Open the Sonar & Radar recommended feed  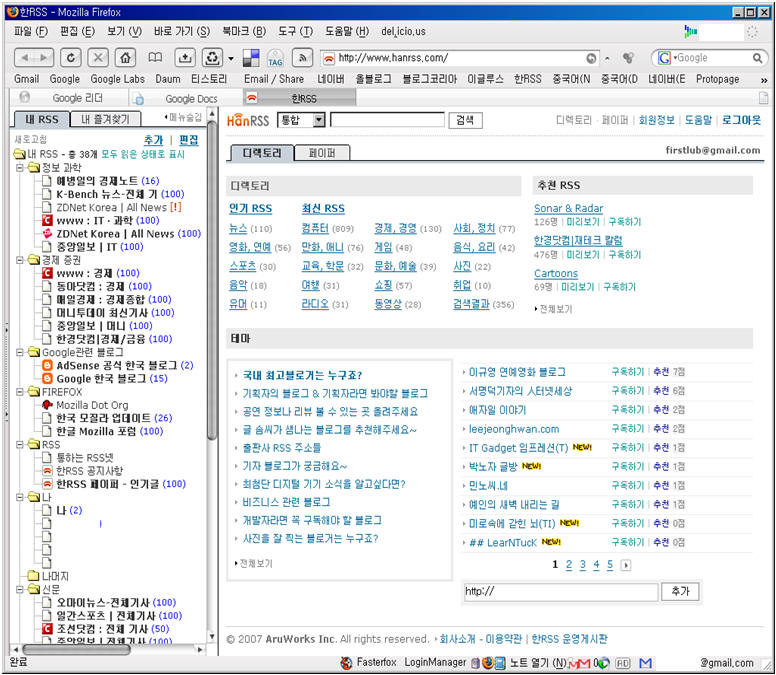pos(568,208)
